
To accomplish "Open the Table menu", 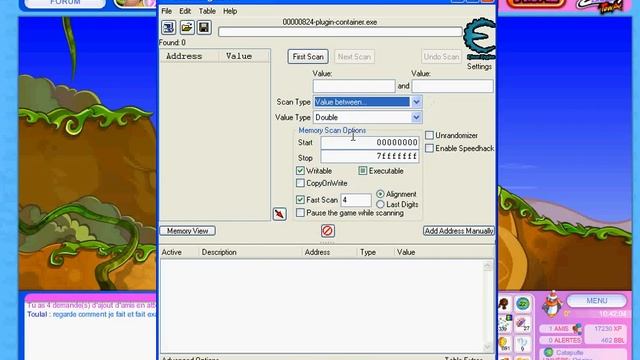I will tap(207, 11).
